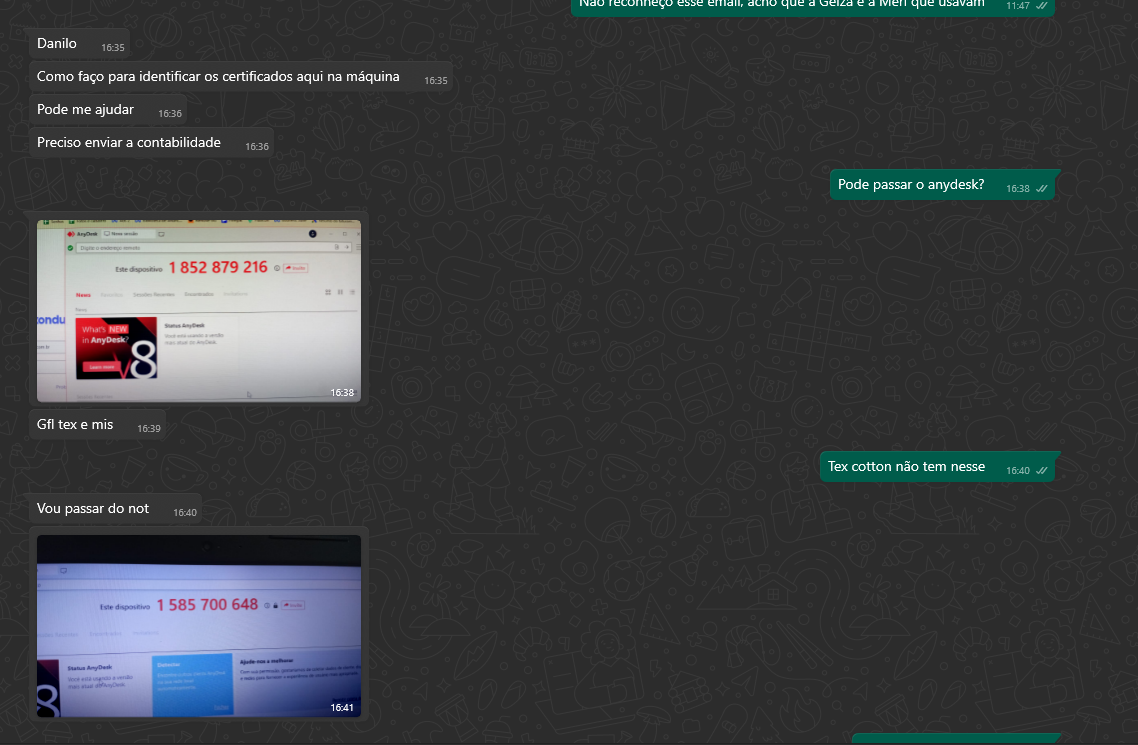Select message 'Não reconheço esse email'
Screen dimensions: 1138x745
click(813, 6)
